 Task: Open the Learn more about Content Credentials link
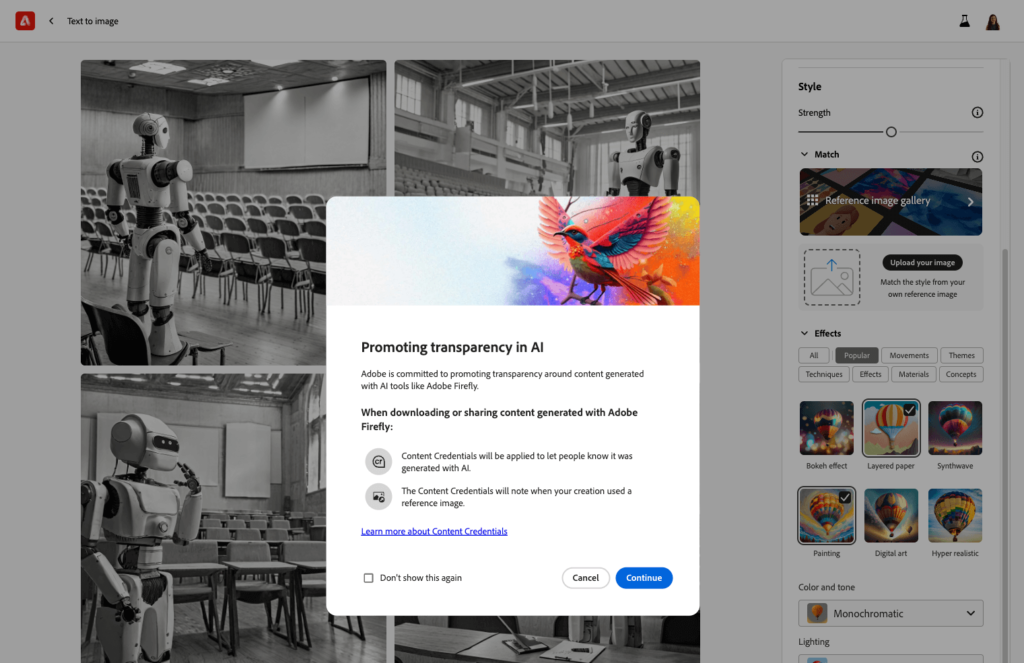434,531
